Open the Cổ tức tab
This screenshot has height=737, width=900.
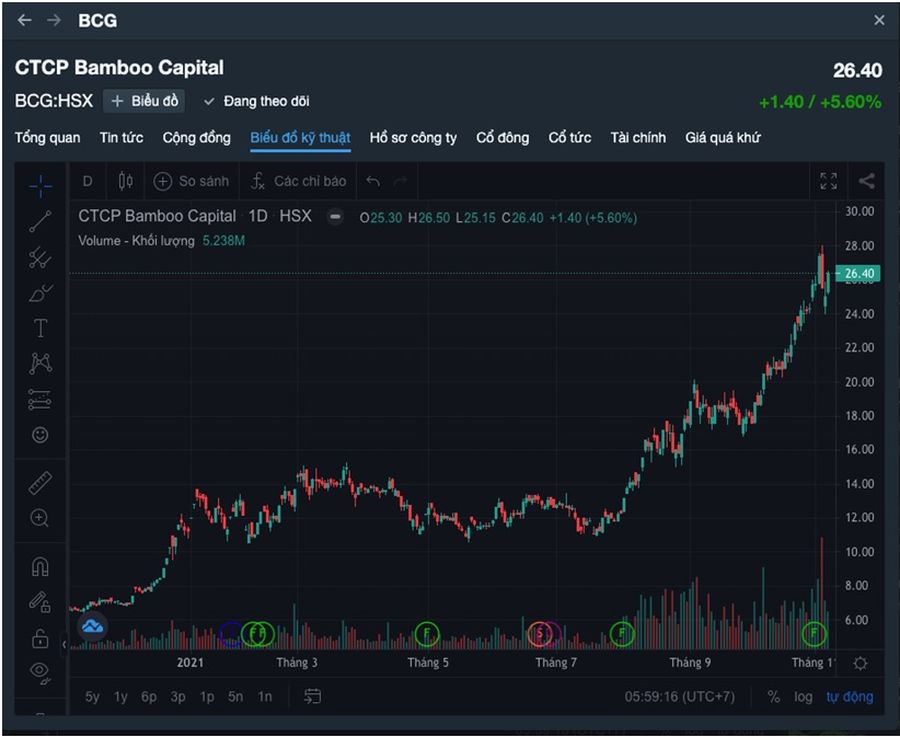(569, 138)
